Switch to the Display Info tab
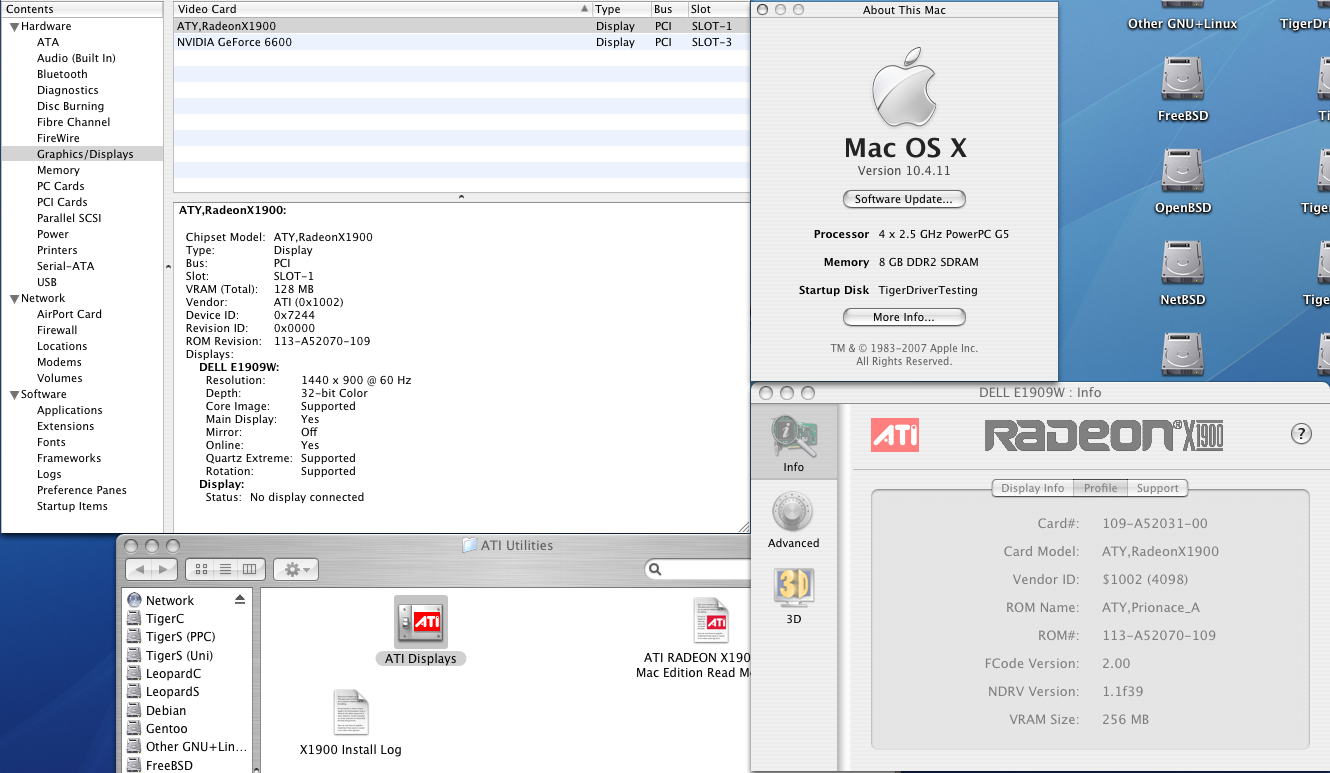This screenshot has width=1330, height=773. click(1032, 488)
